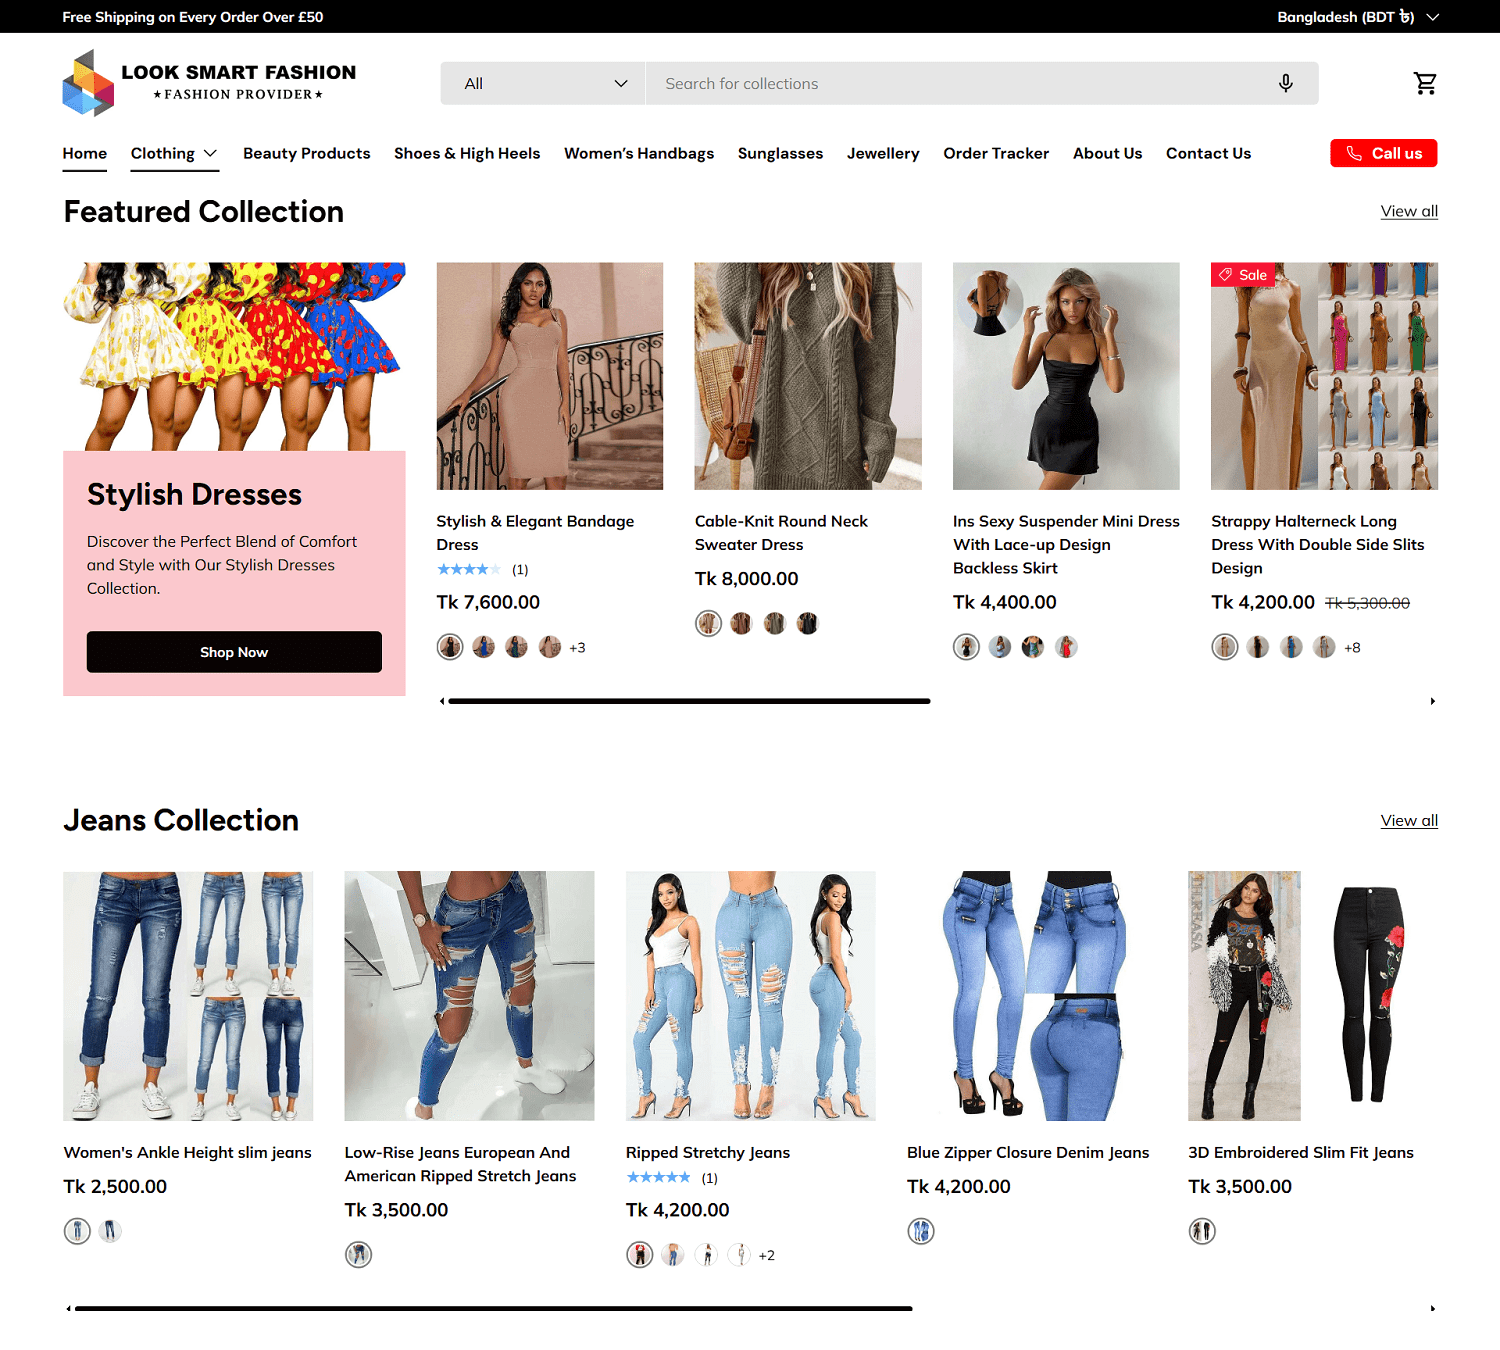Viewport: 1500px width, 1350px height.
Task: Click the Look Smart Fashion logo
Action: (x=209, y=83)
